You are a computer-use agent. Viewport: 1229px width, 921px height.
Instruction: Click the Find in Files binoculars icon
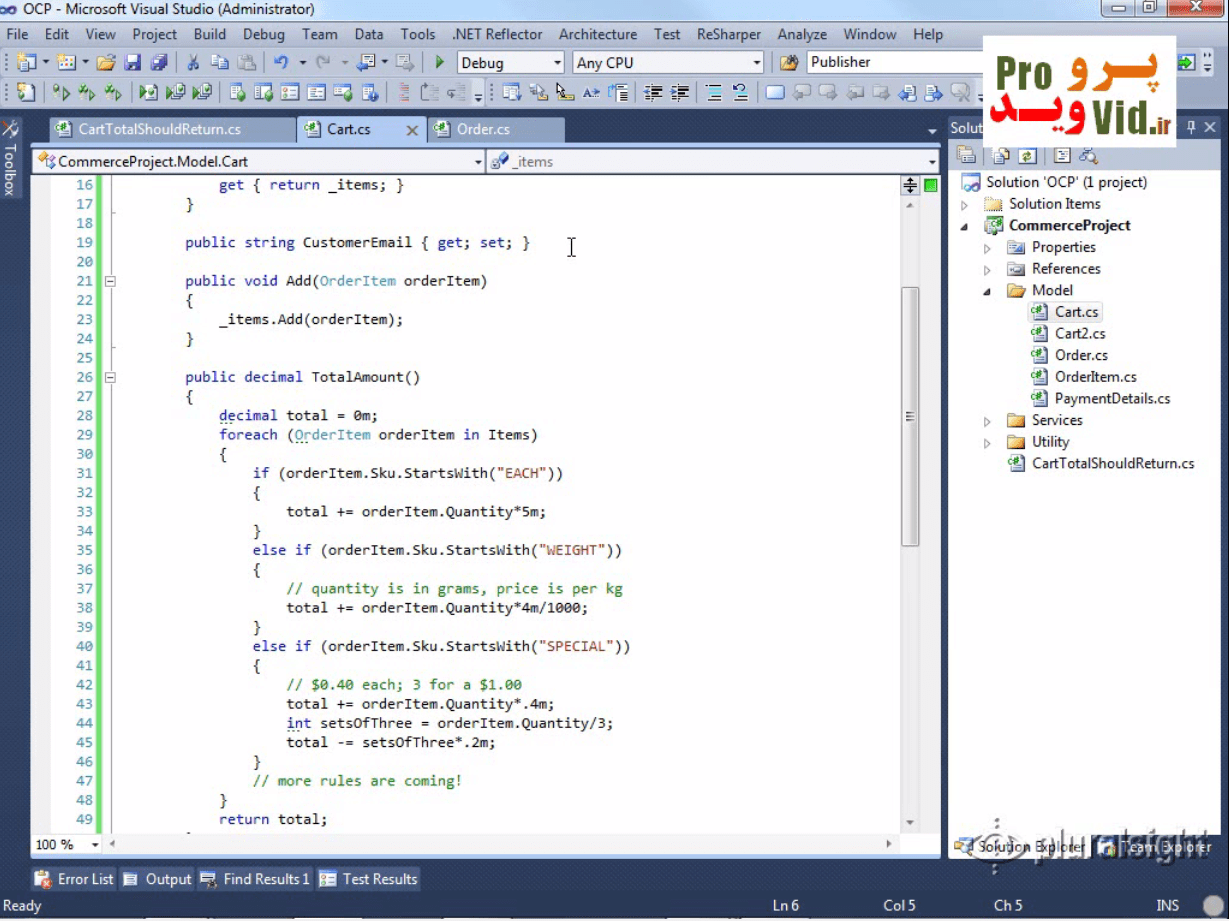pyautogui.click(x=789, y=62)
